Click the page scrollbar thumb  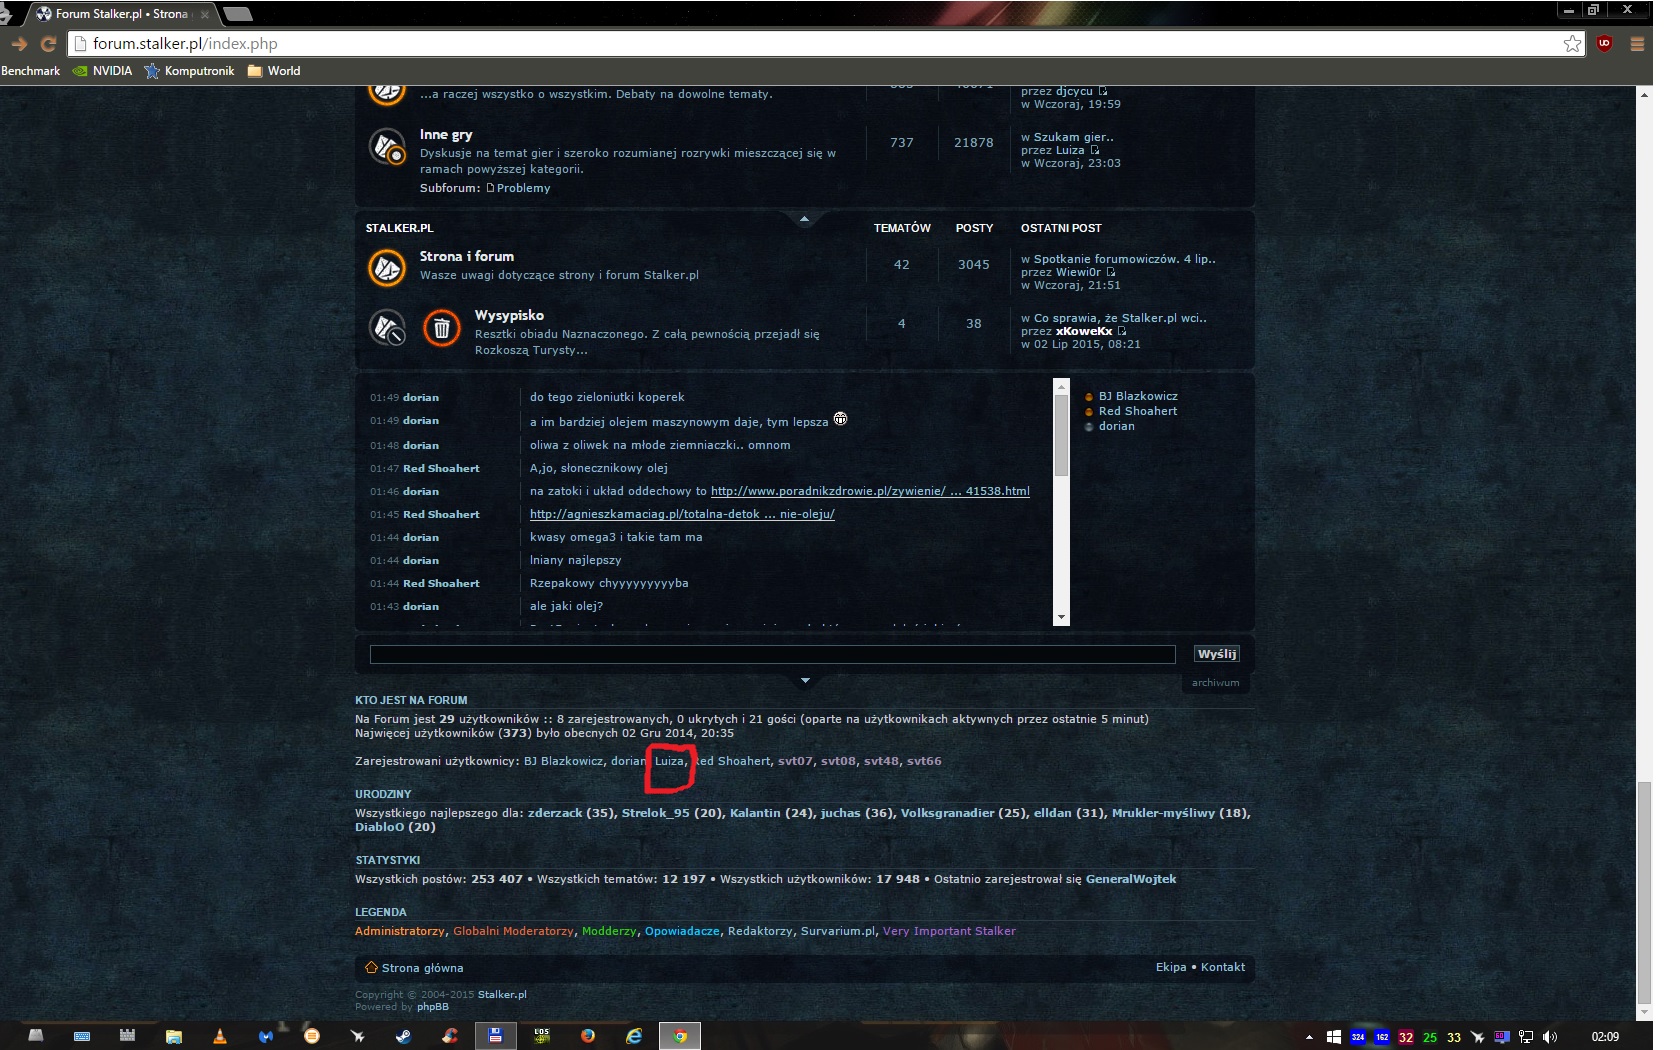coord(1644,893)
